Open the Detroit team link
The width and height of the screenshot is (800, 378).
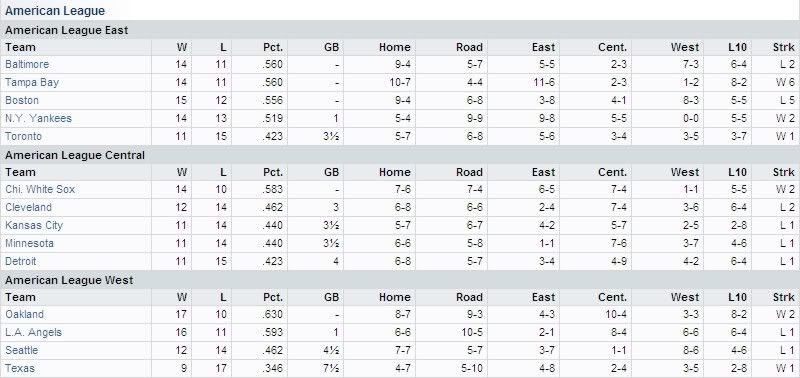tap(20, 261)
